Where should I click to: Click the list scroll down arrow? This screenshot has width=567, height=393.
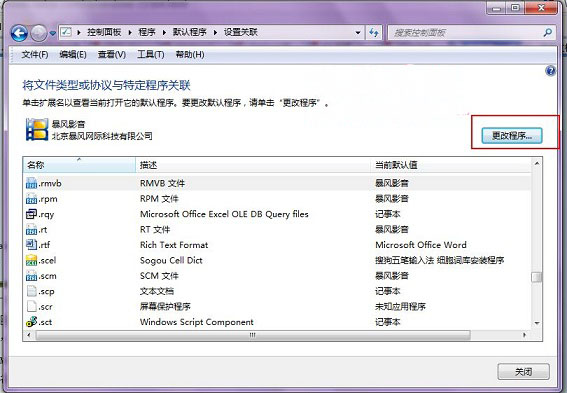click(x=537, y=323)
